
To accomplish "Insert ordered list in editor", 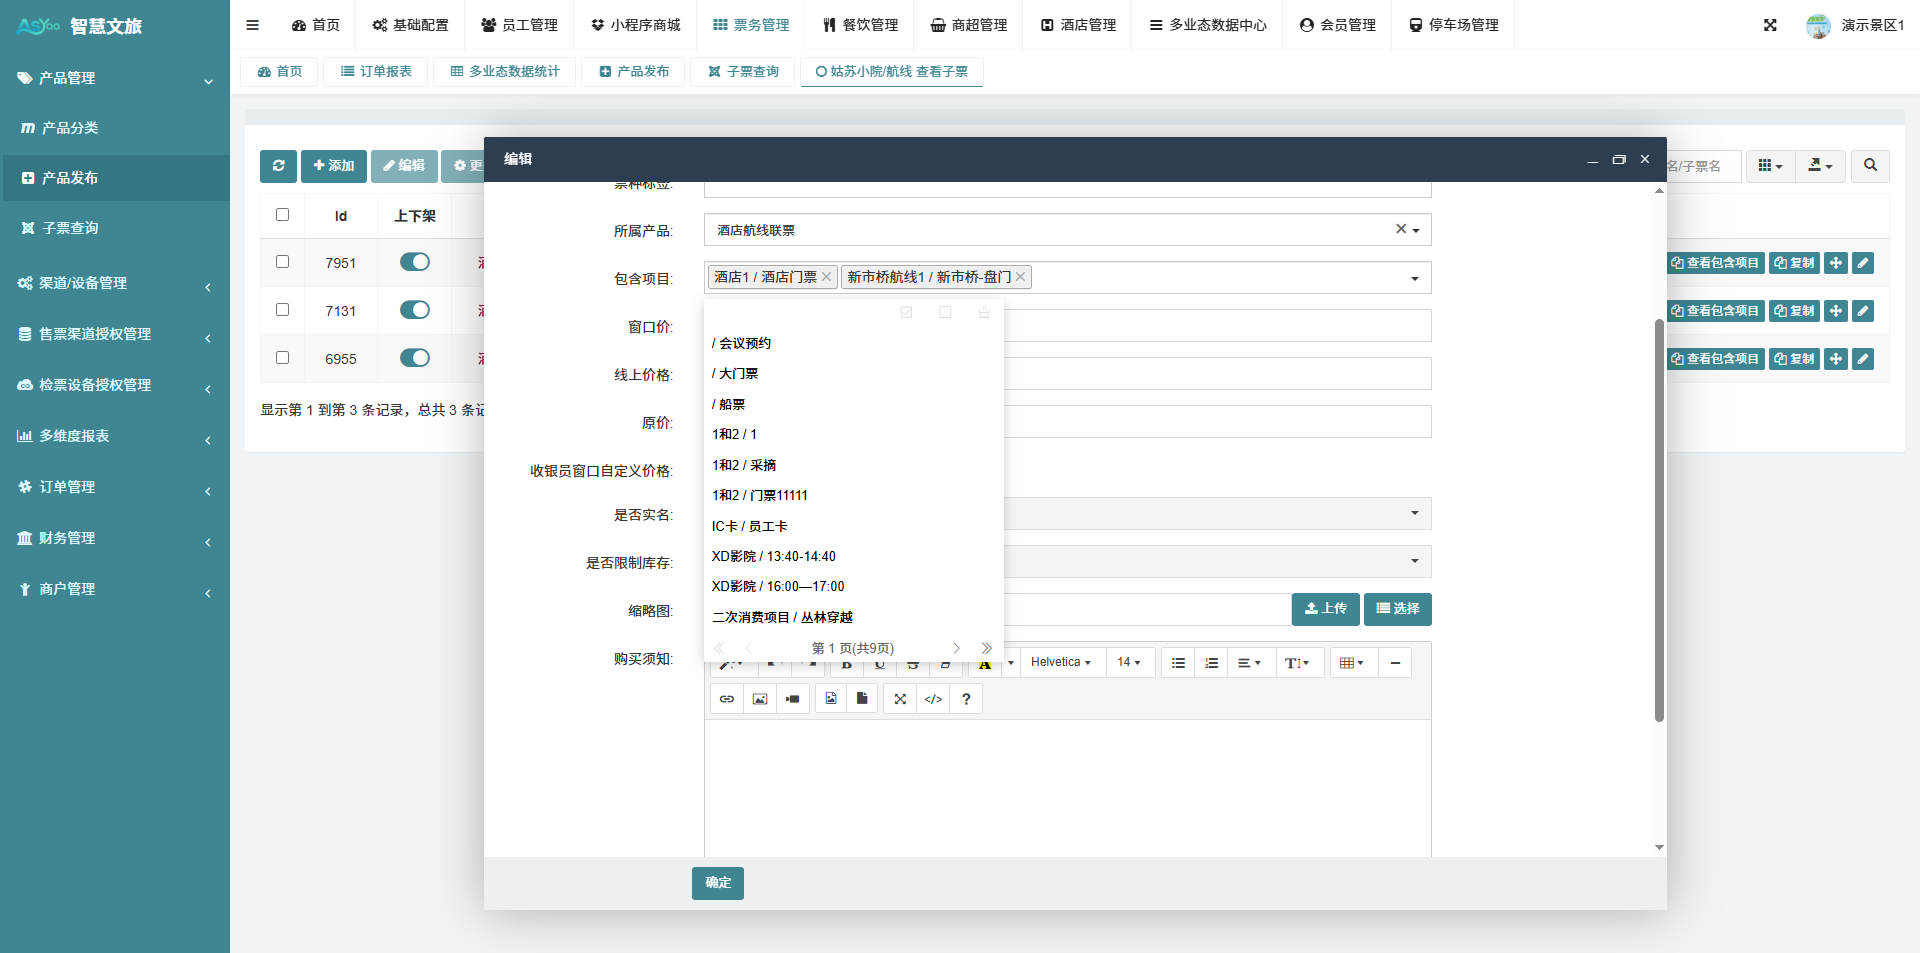I will [x=1211, y=663].
